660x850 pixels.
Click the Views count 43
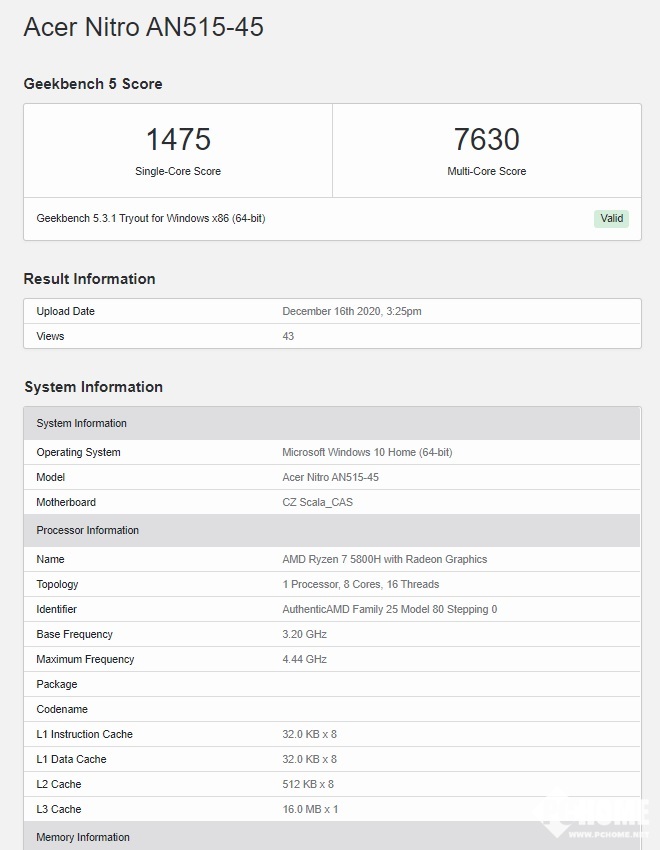[x=288, y=336]
